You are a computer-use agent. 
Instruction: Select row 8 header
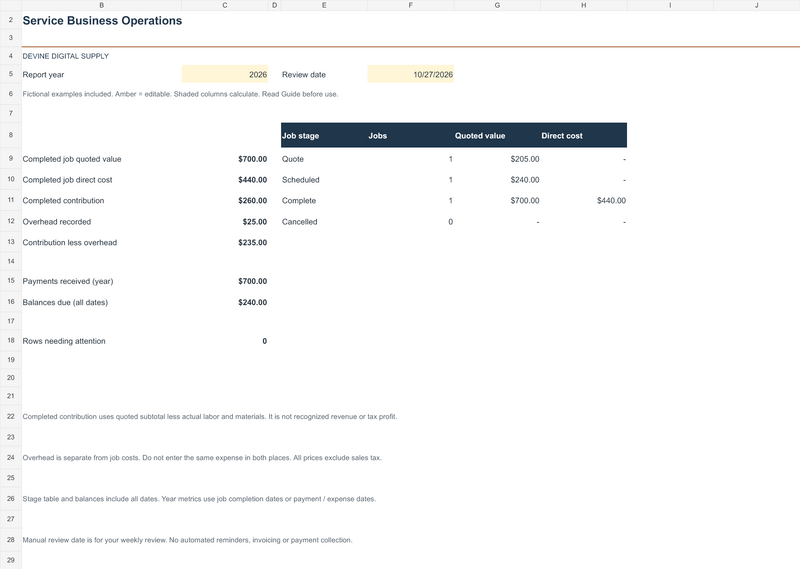click(x=11, y=135)
